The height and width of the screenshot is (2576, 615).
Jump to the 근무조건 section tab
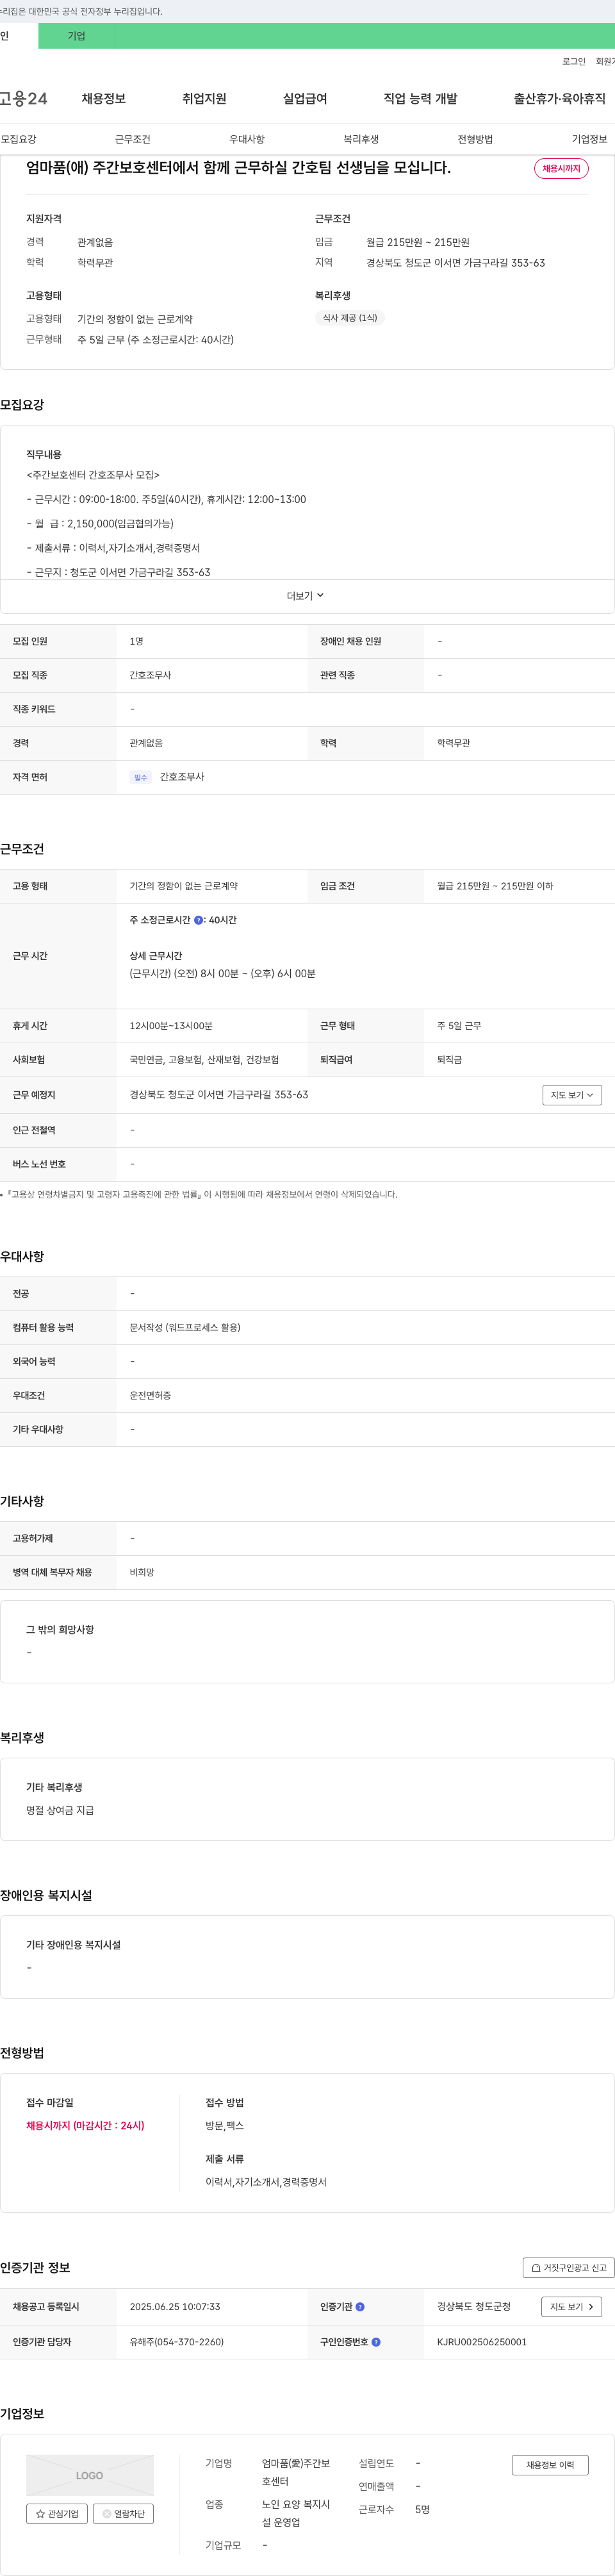(x=132, y=139)
